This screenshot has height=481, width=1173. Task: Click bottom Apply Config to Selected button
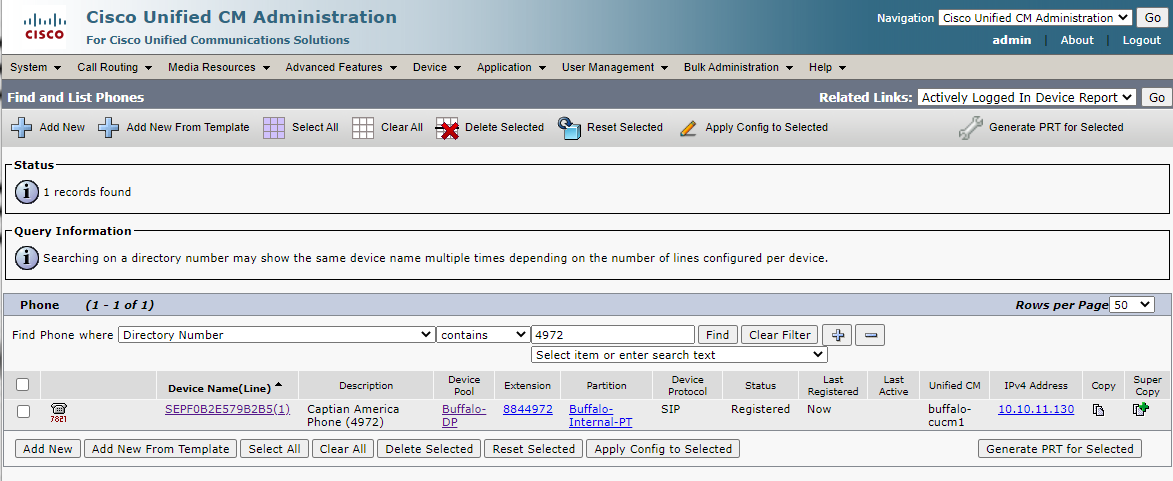663,449
